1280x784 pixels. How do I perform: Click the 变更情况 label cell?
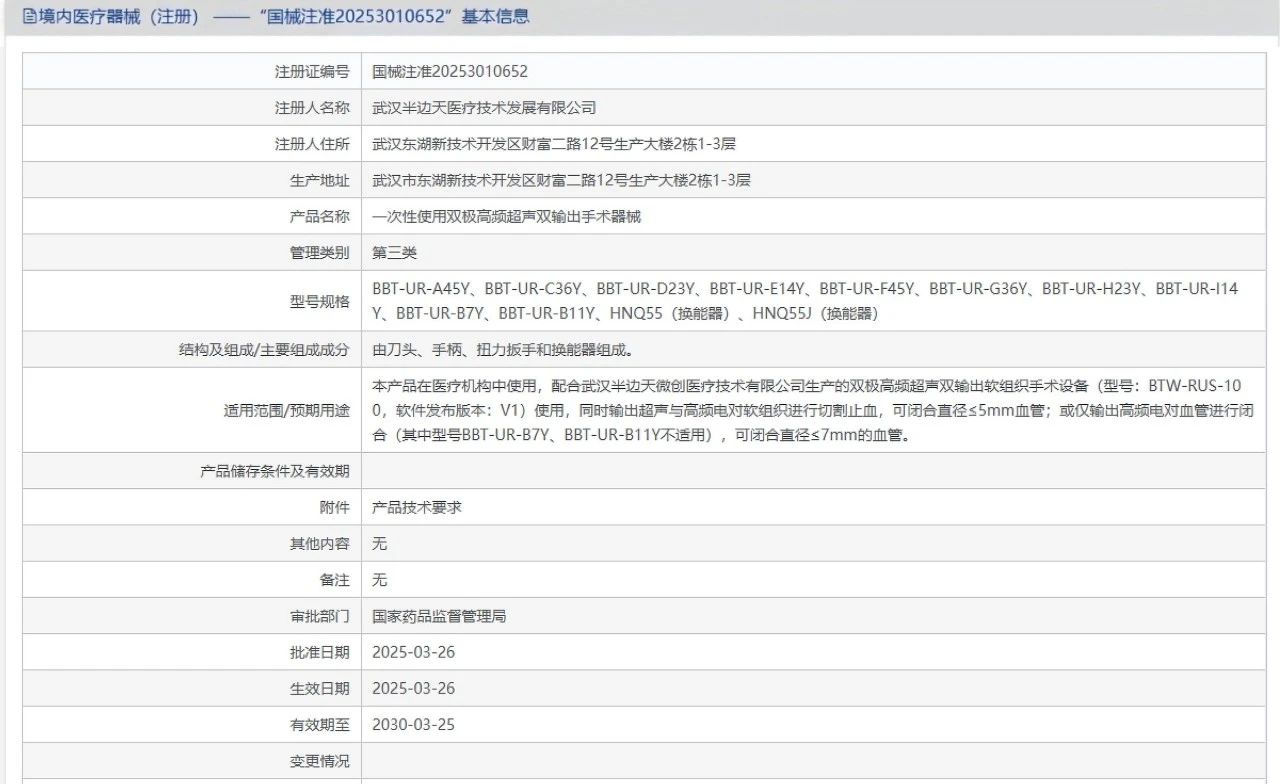(192, 761)
